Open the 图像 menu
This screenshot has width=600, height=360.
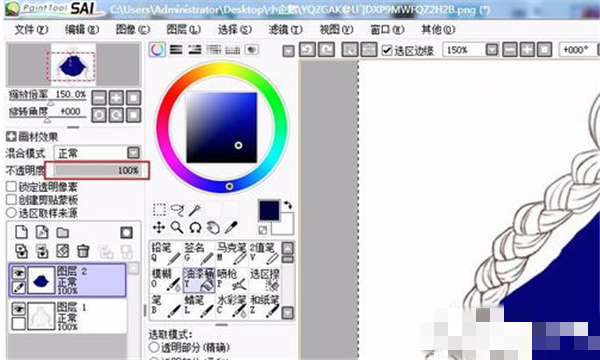(x=133, y=29)
